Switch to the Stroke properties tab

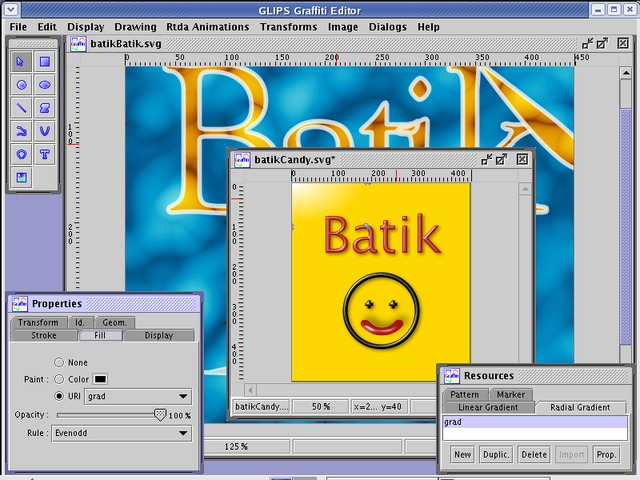(44, 335)
